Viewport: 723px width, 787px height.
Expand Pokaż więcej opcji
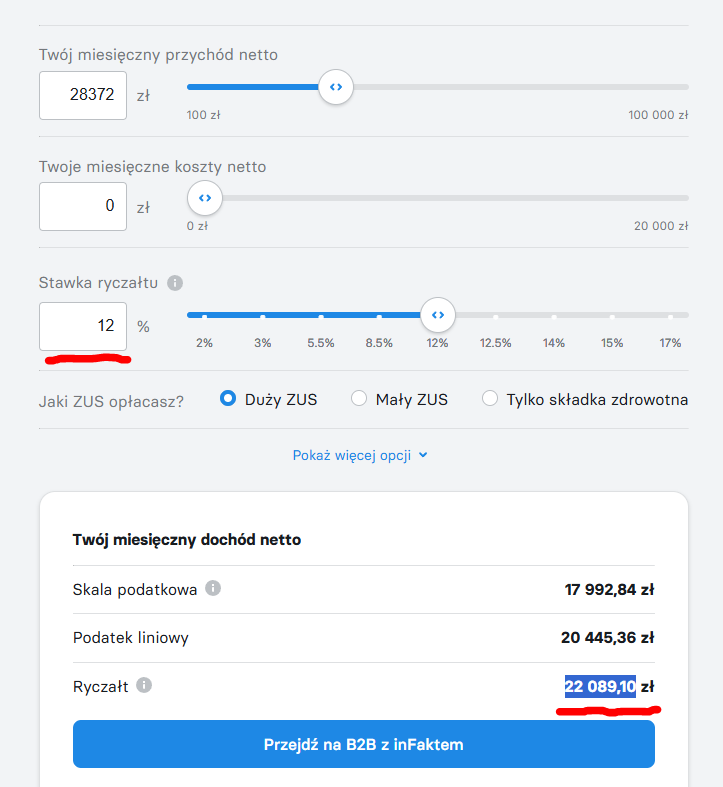tap(353, 455)
